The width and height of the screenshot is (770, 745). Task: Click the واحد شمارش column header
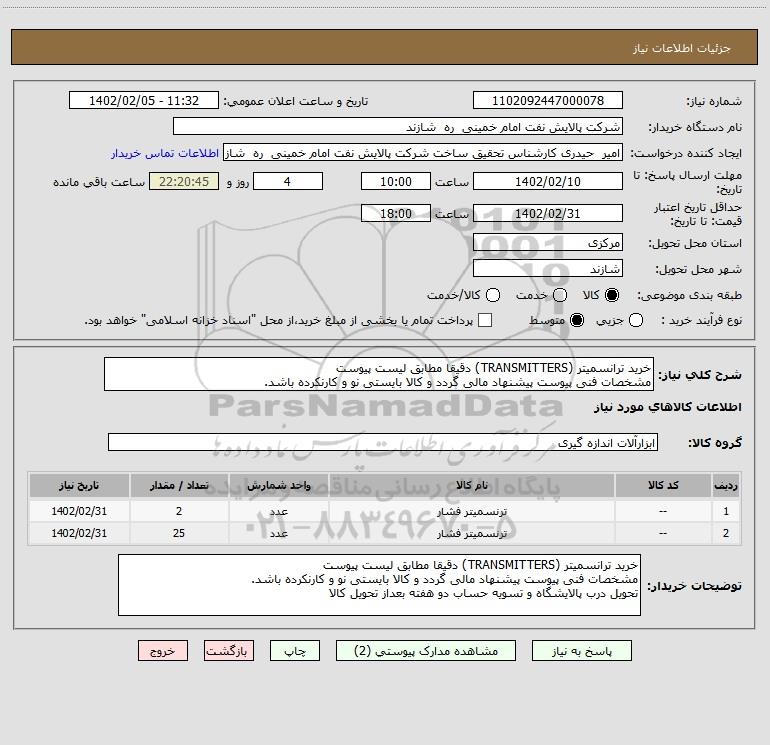click(x=278, y=485)
